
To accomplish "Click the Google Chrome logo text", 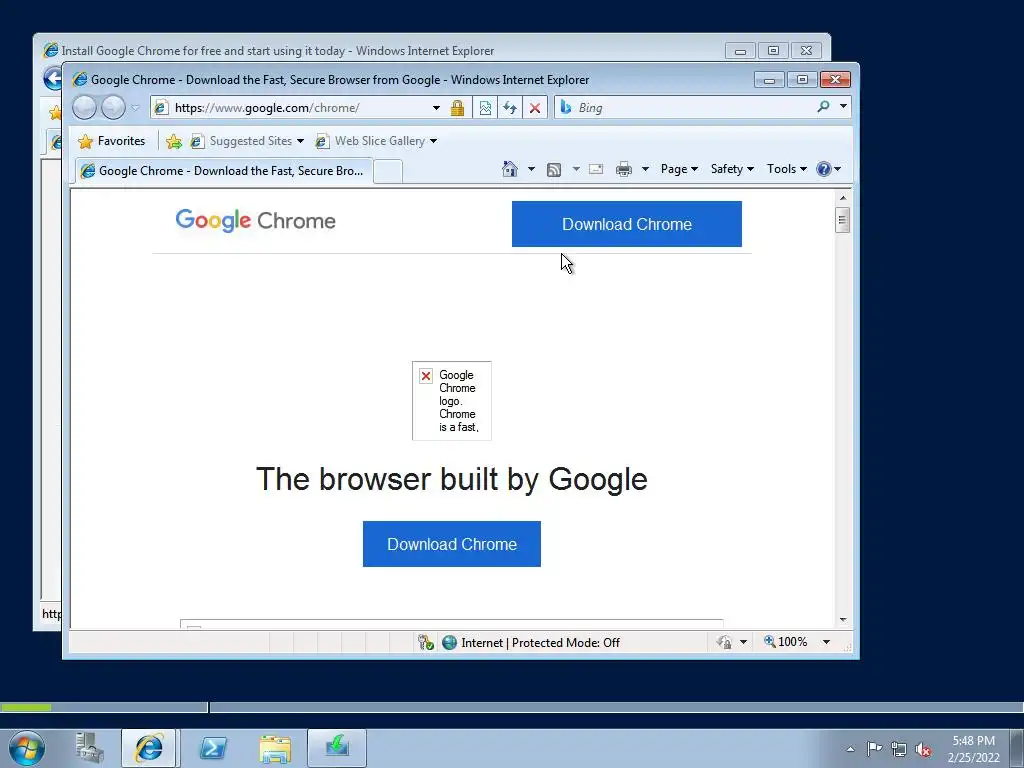I will 255,221.
